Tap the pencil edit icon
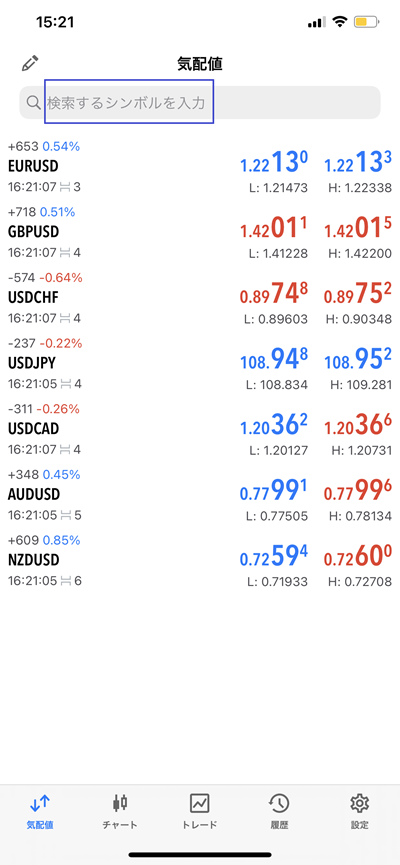The width and height of the screenshot is (400, 865). tap(28, 63)
